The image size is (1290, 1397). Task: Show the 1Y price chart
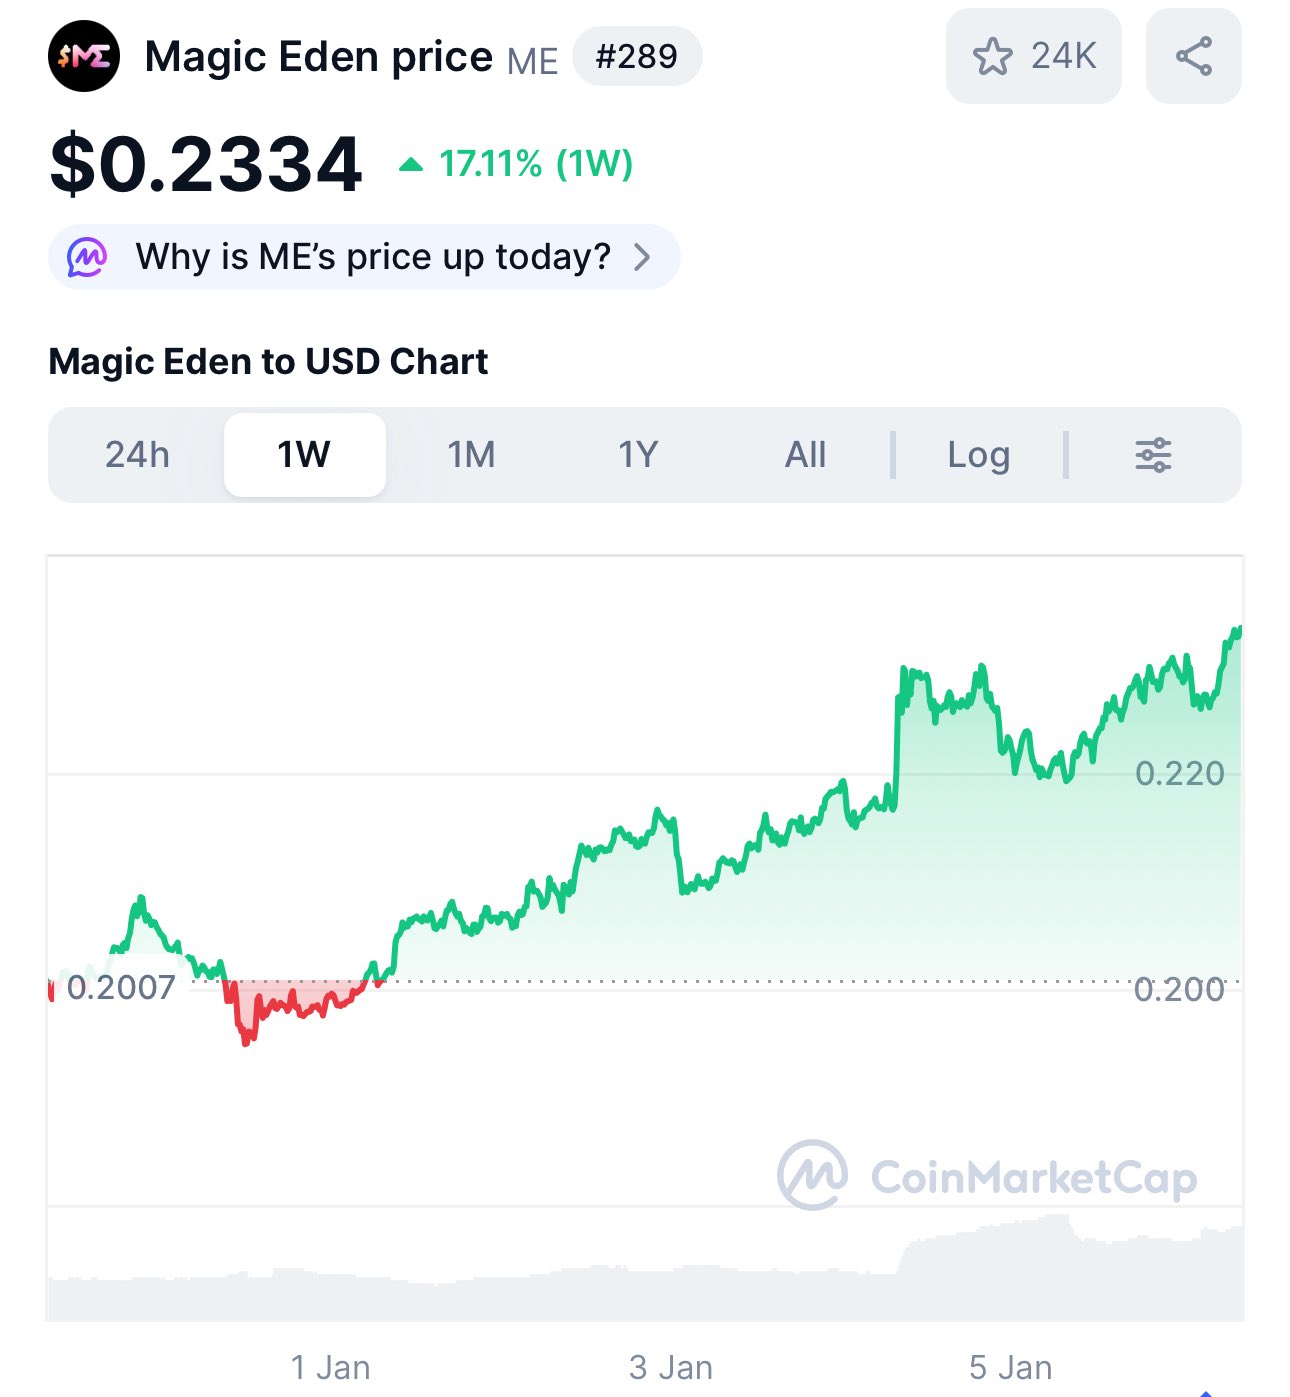[x=638, y=455]
